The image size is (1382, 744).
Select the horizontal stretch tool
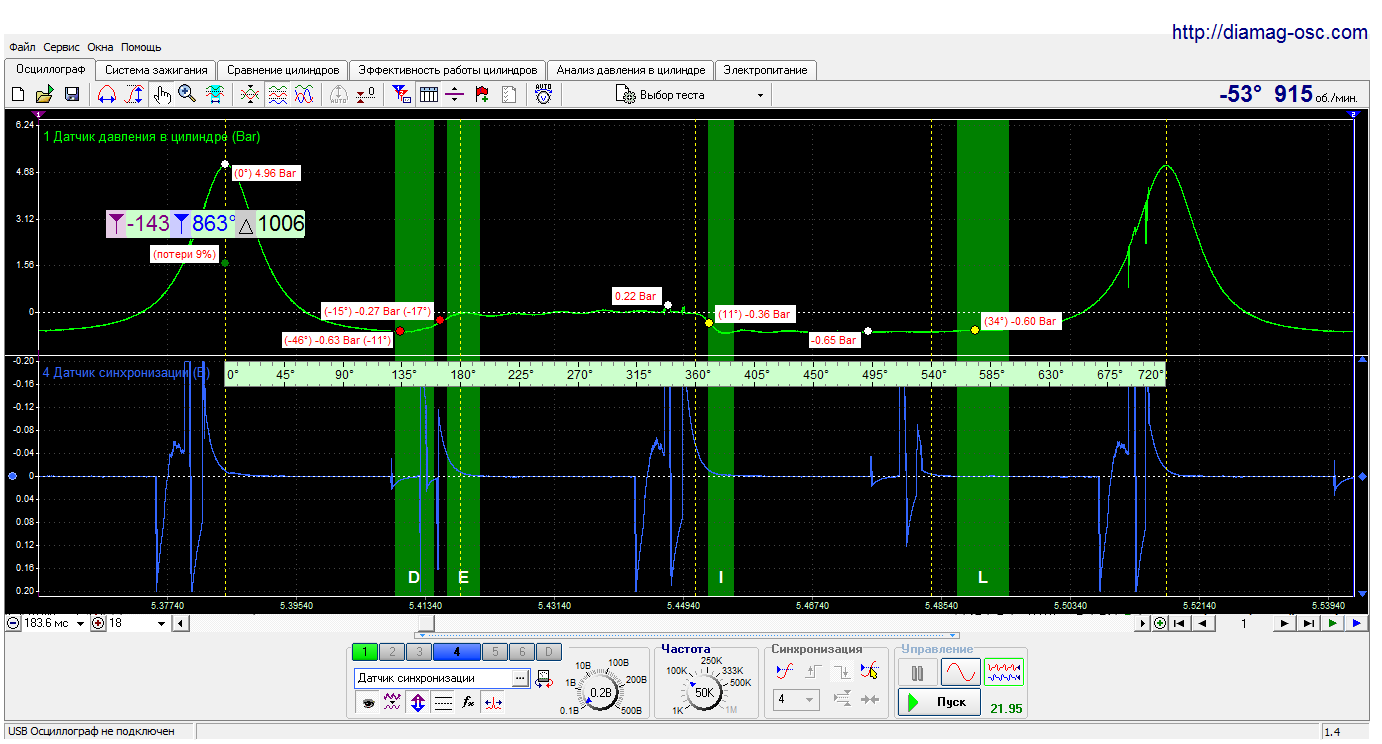pos(106,95)
